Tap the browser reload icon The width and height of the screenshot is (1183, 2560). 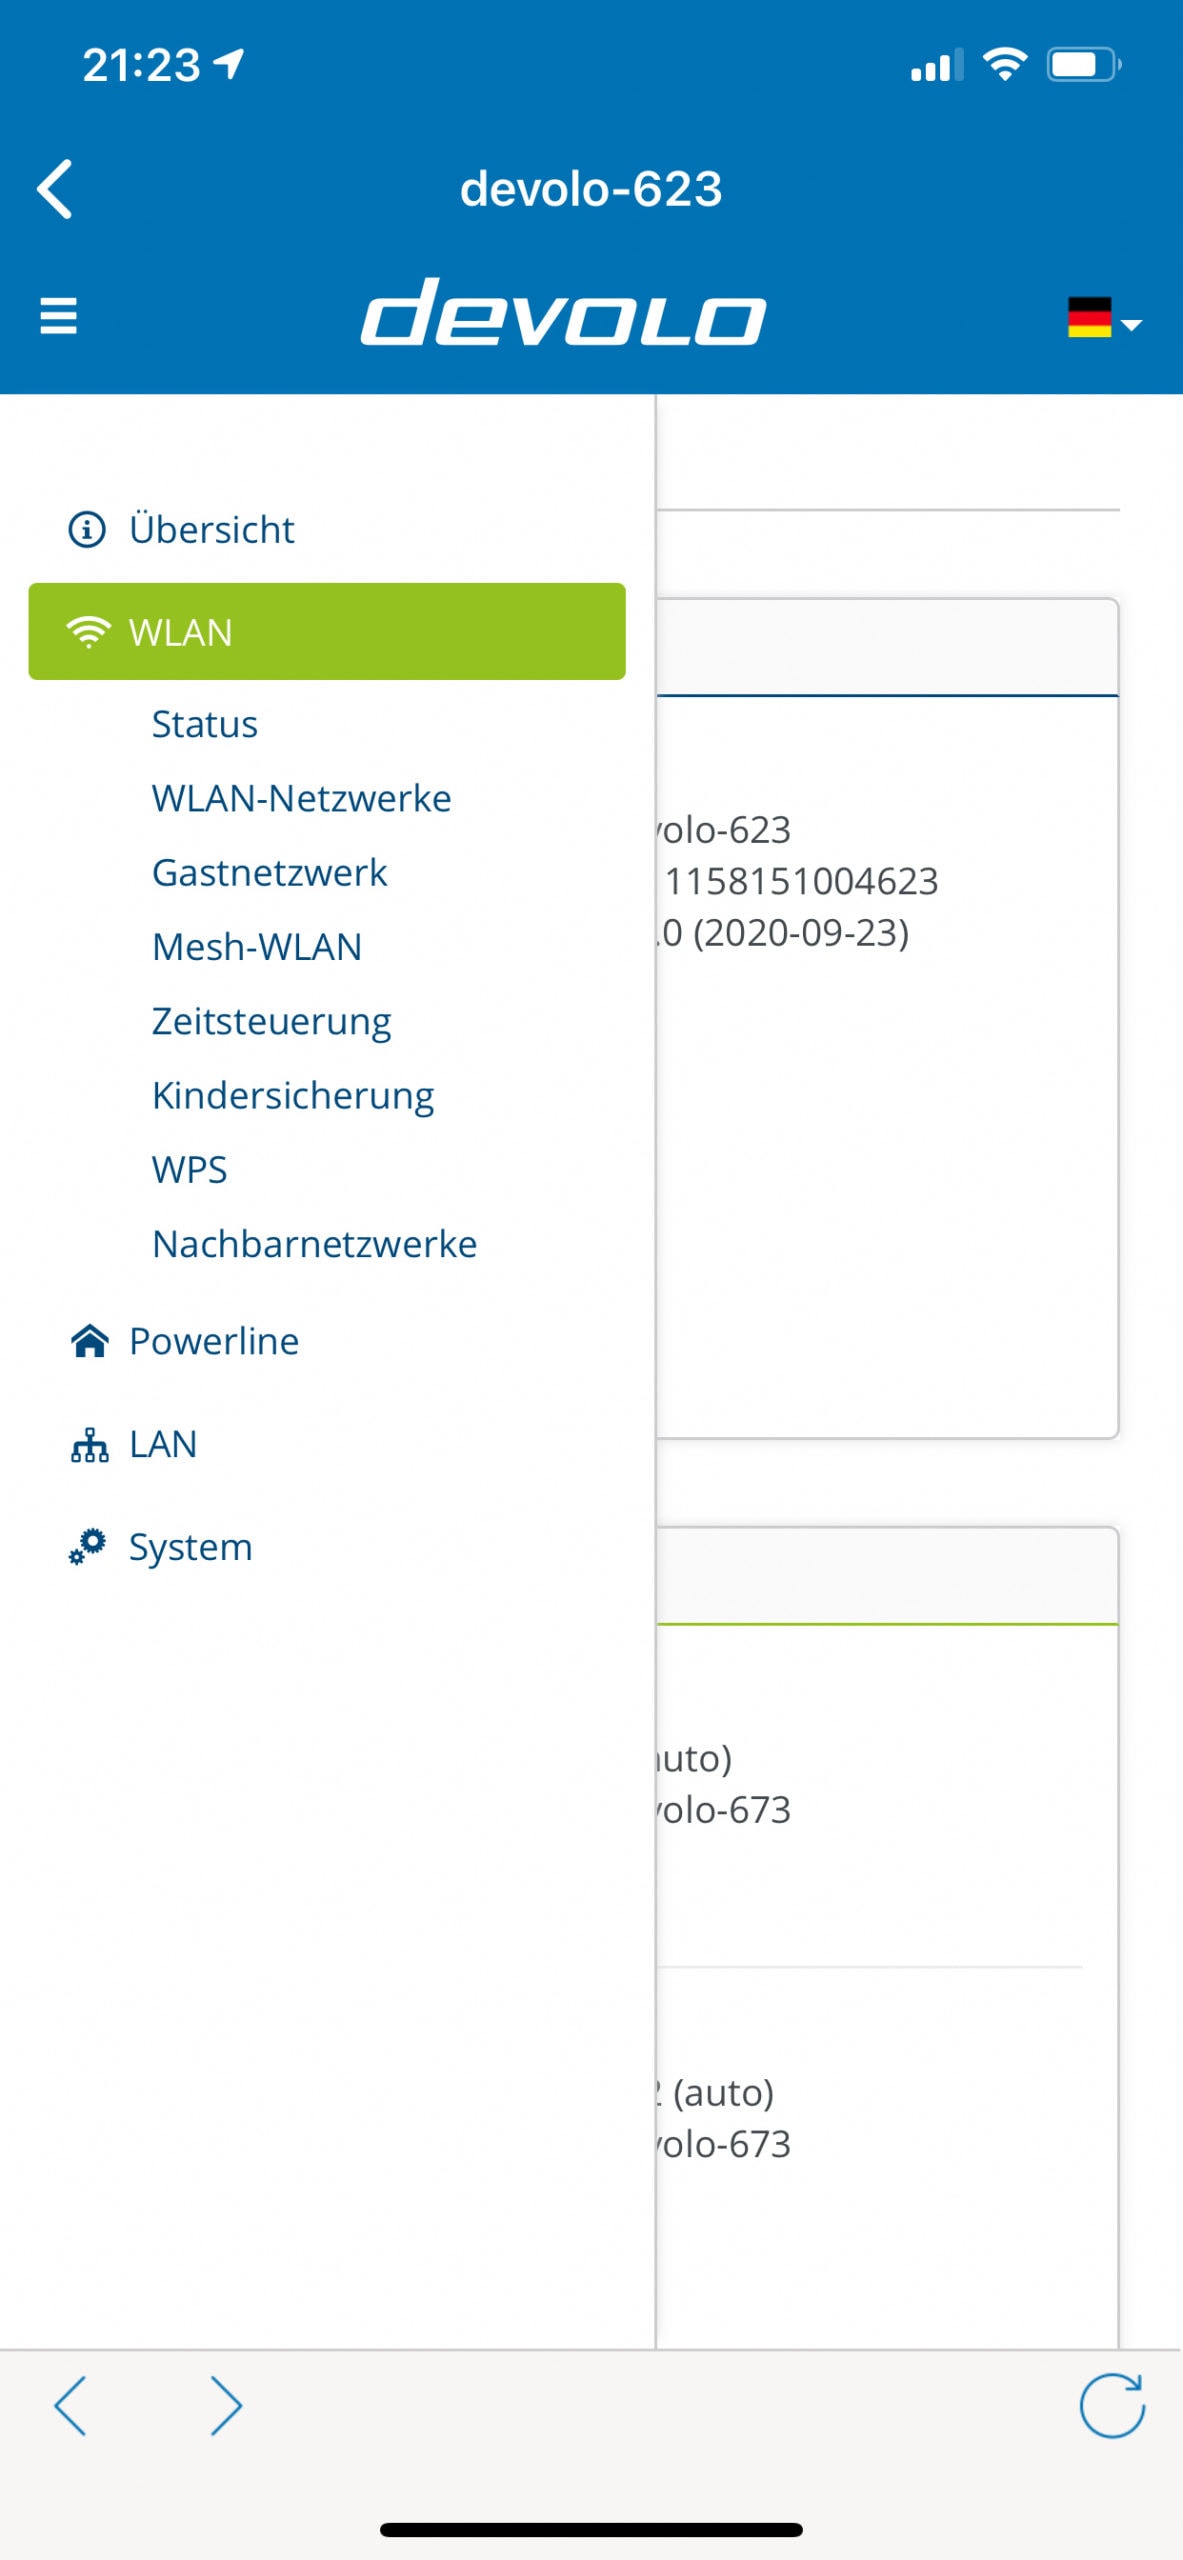1112,2406
